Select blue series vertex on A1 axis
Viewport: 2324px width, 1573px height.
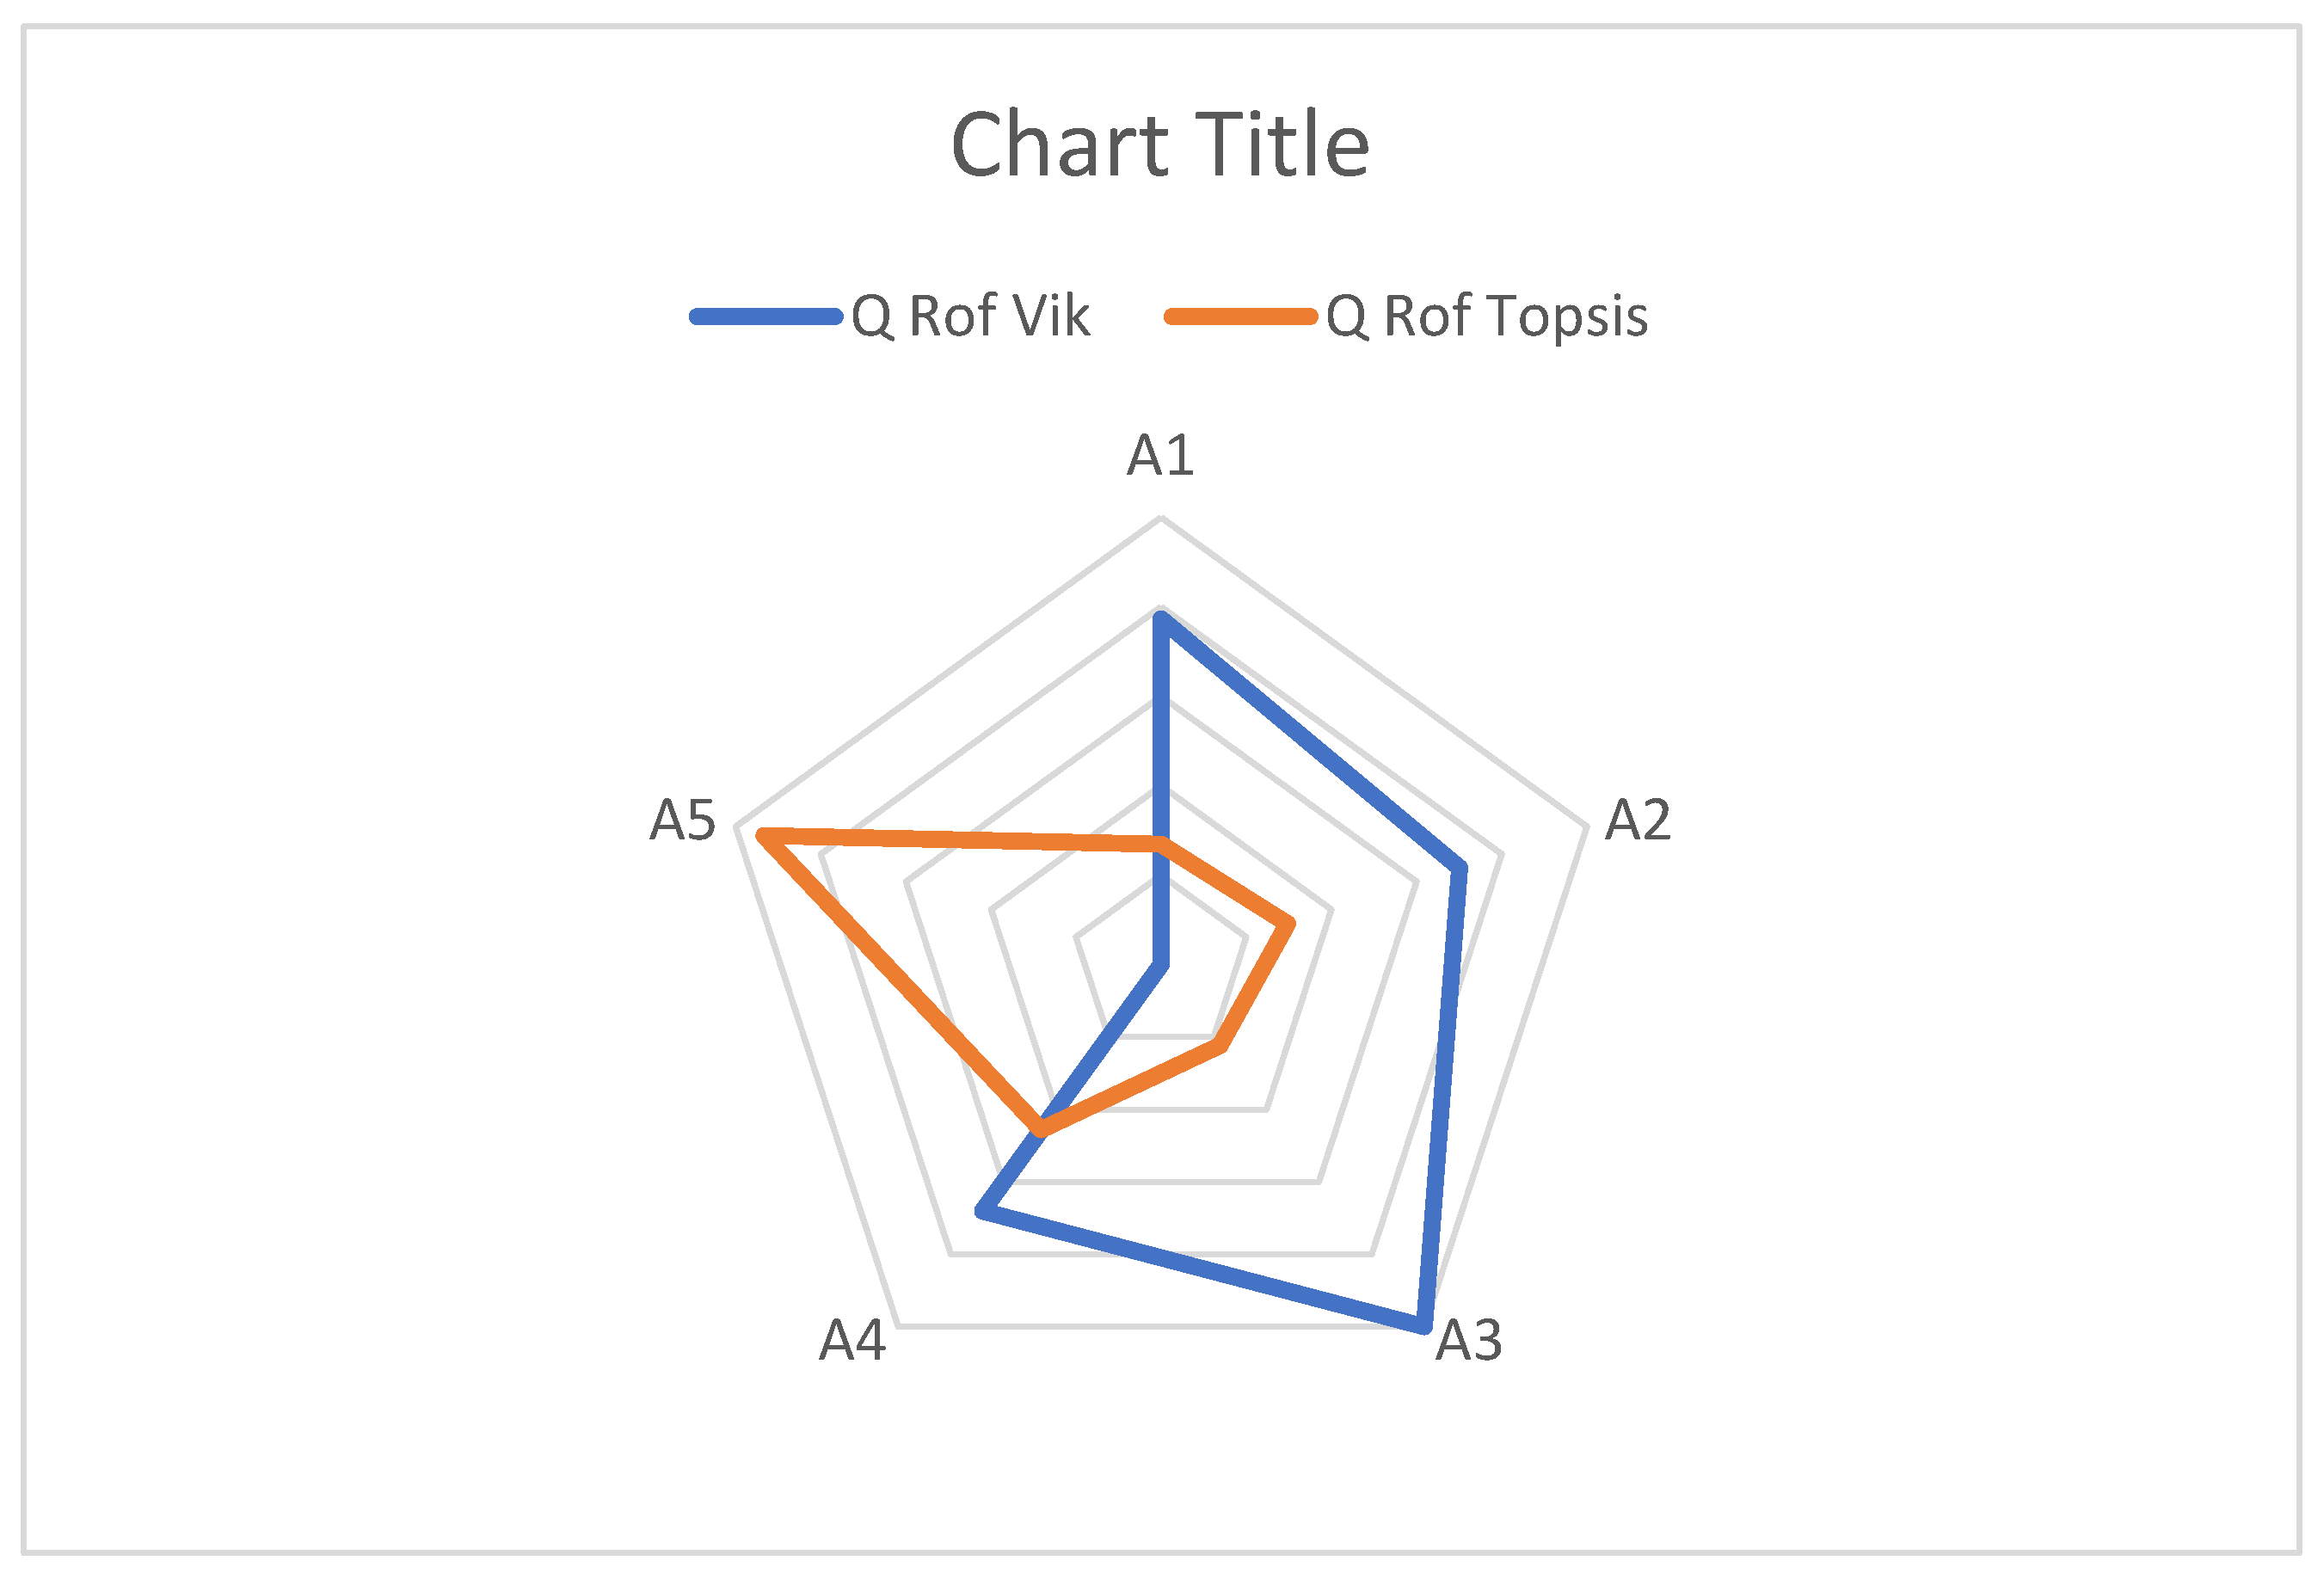[1160, 617]
